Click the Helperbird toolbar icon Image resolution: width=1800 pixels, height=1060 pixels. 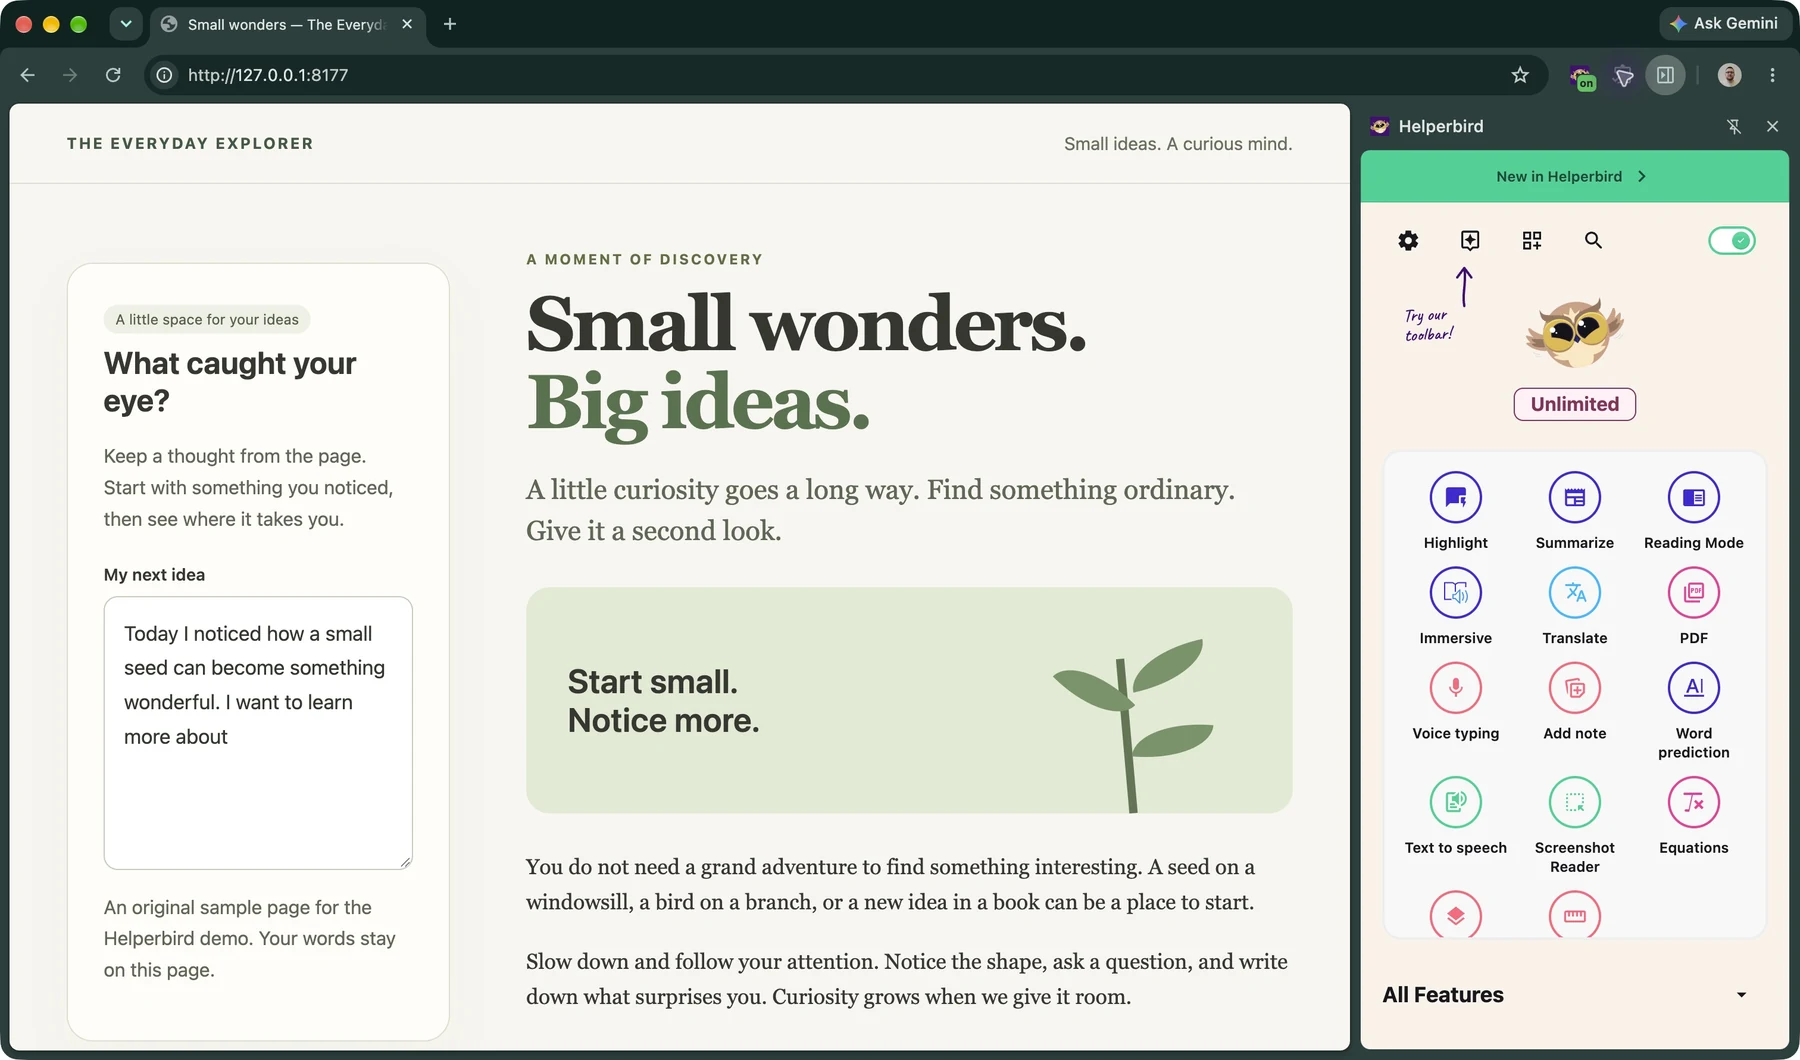pos(1470,240)
